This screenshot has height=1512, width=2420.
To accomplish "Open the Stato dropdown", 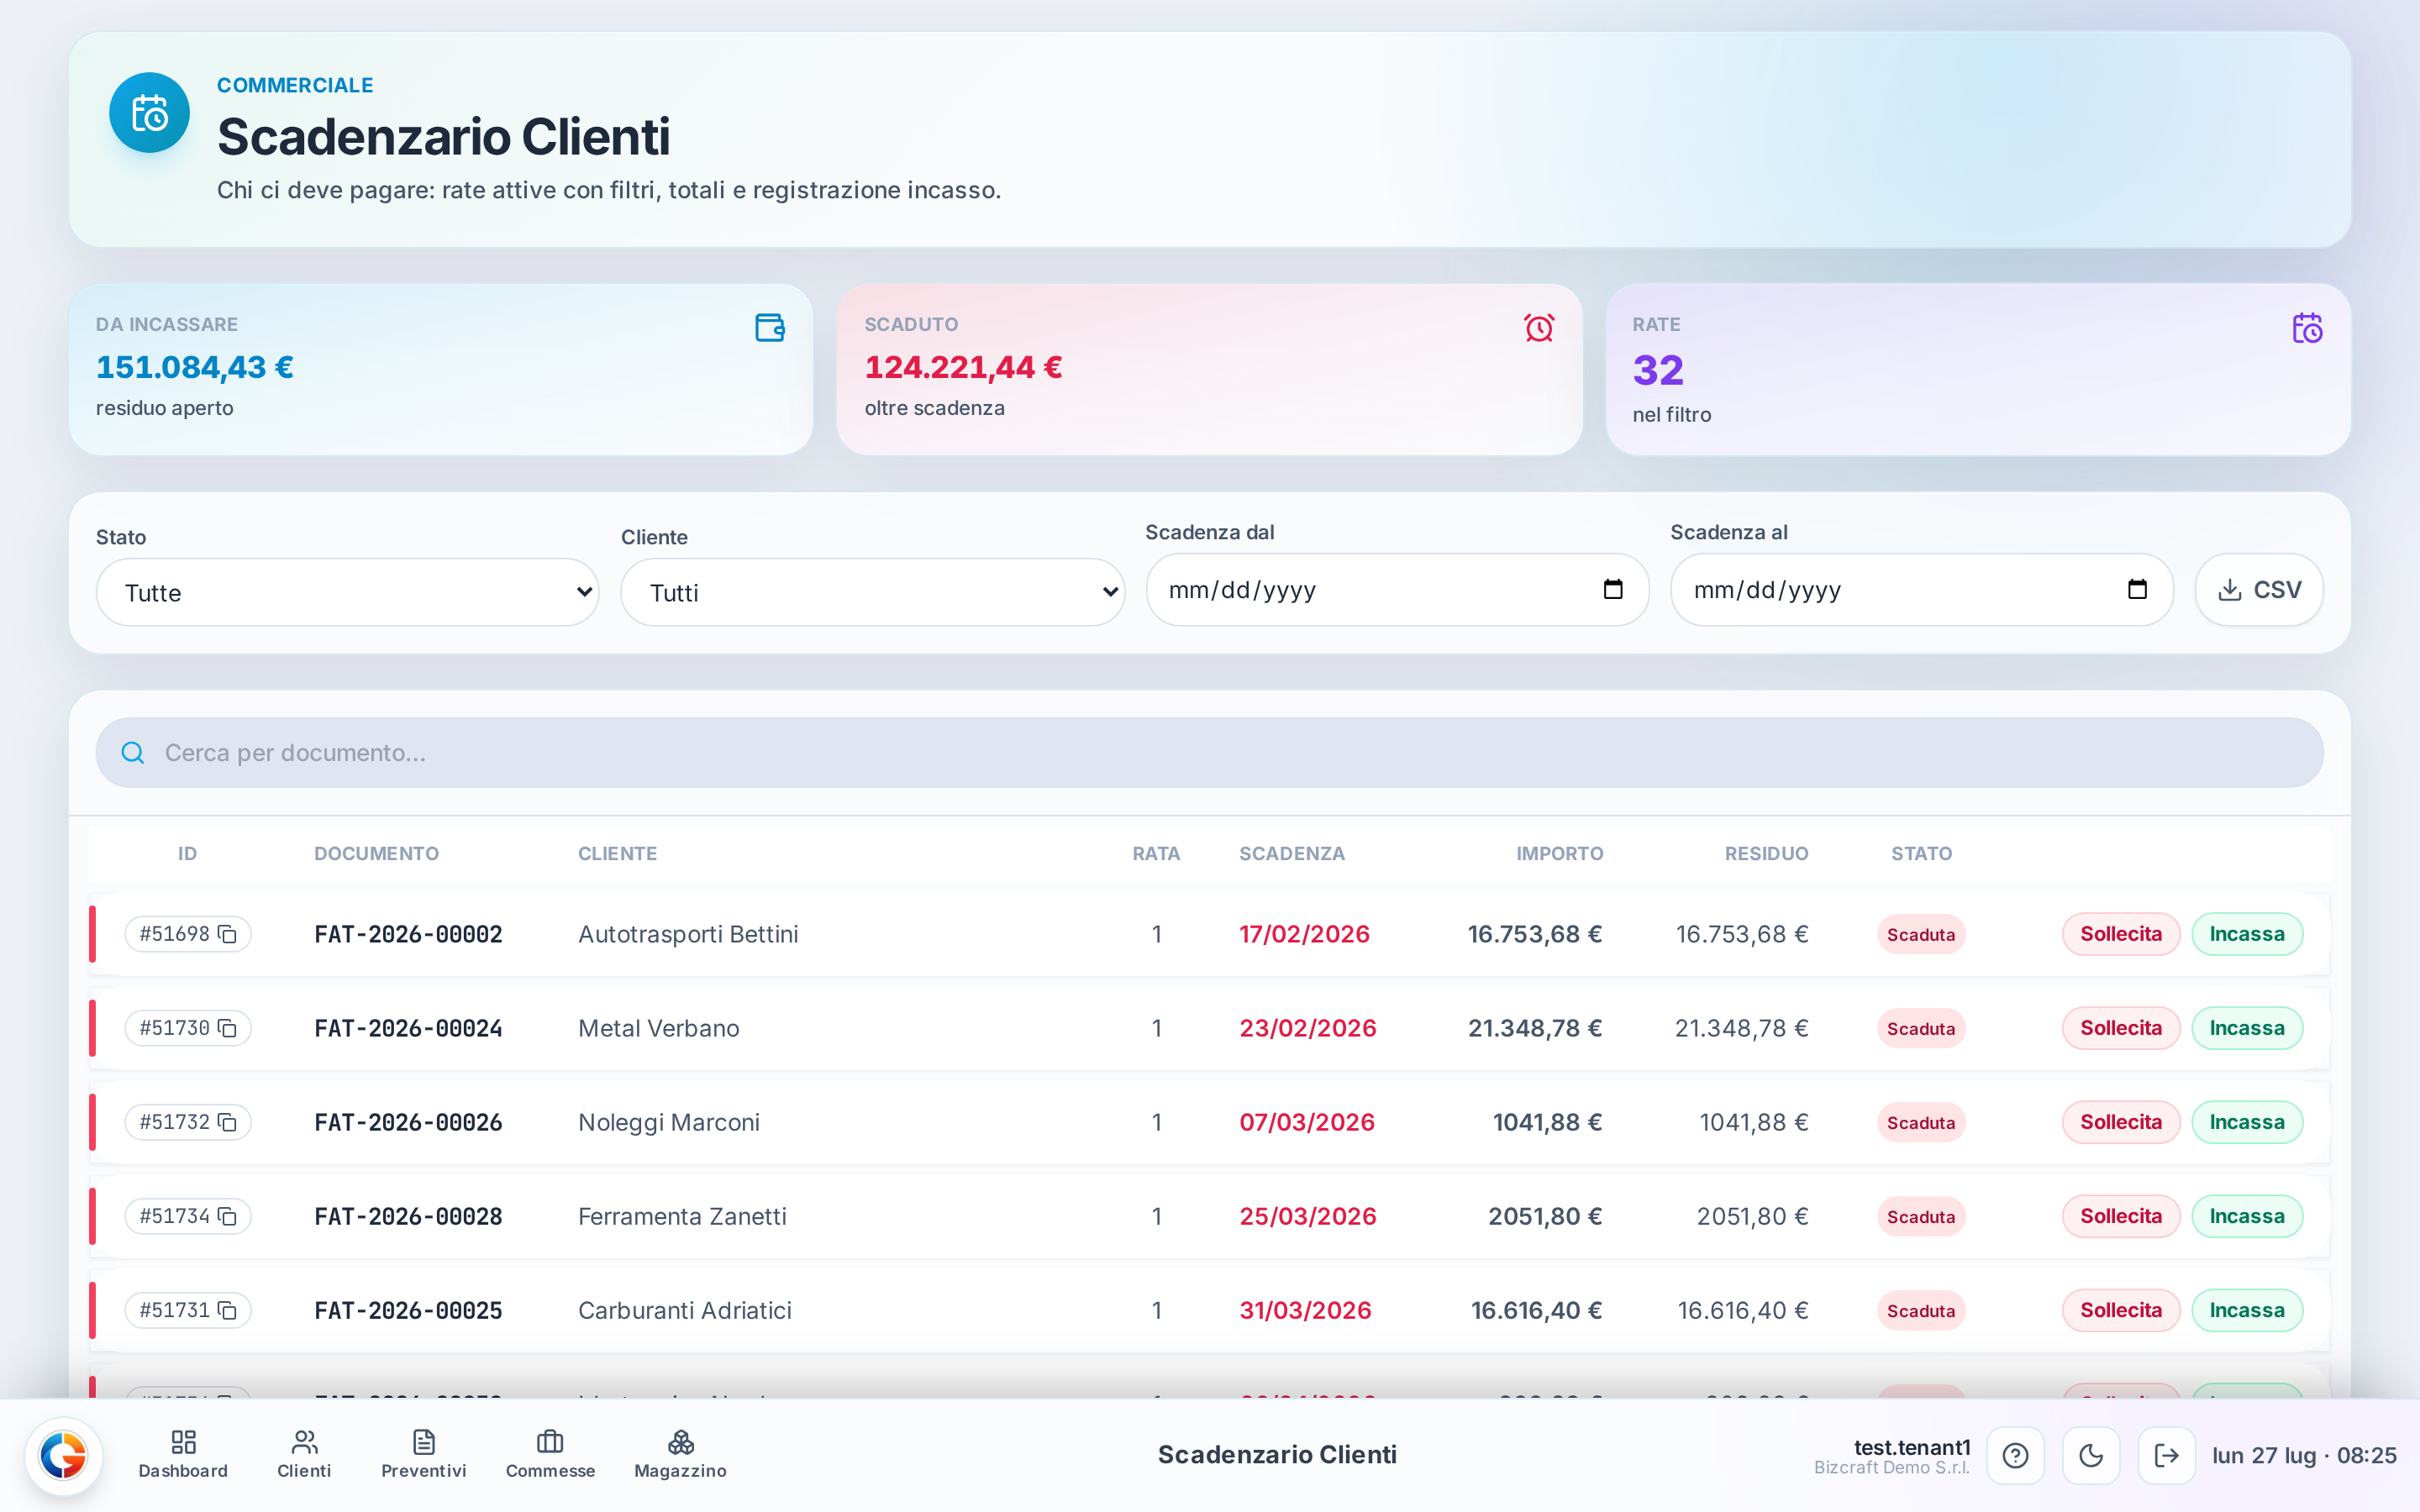I will [x=348, y=592].
